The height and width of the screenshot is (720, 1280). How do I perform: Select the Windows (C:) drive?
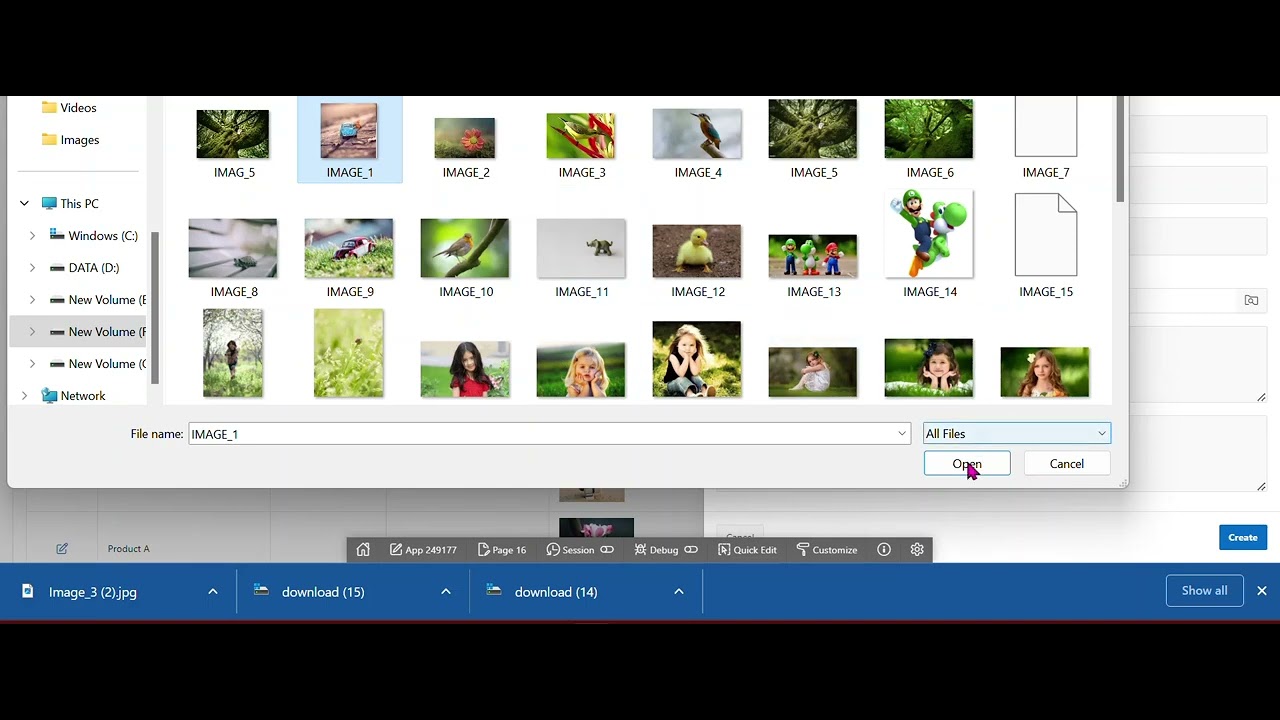click(103, 236)
